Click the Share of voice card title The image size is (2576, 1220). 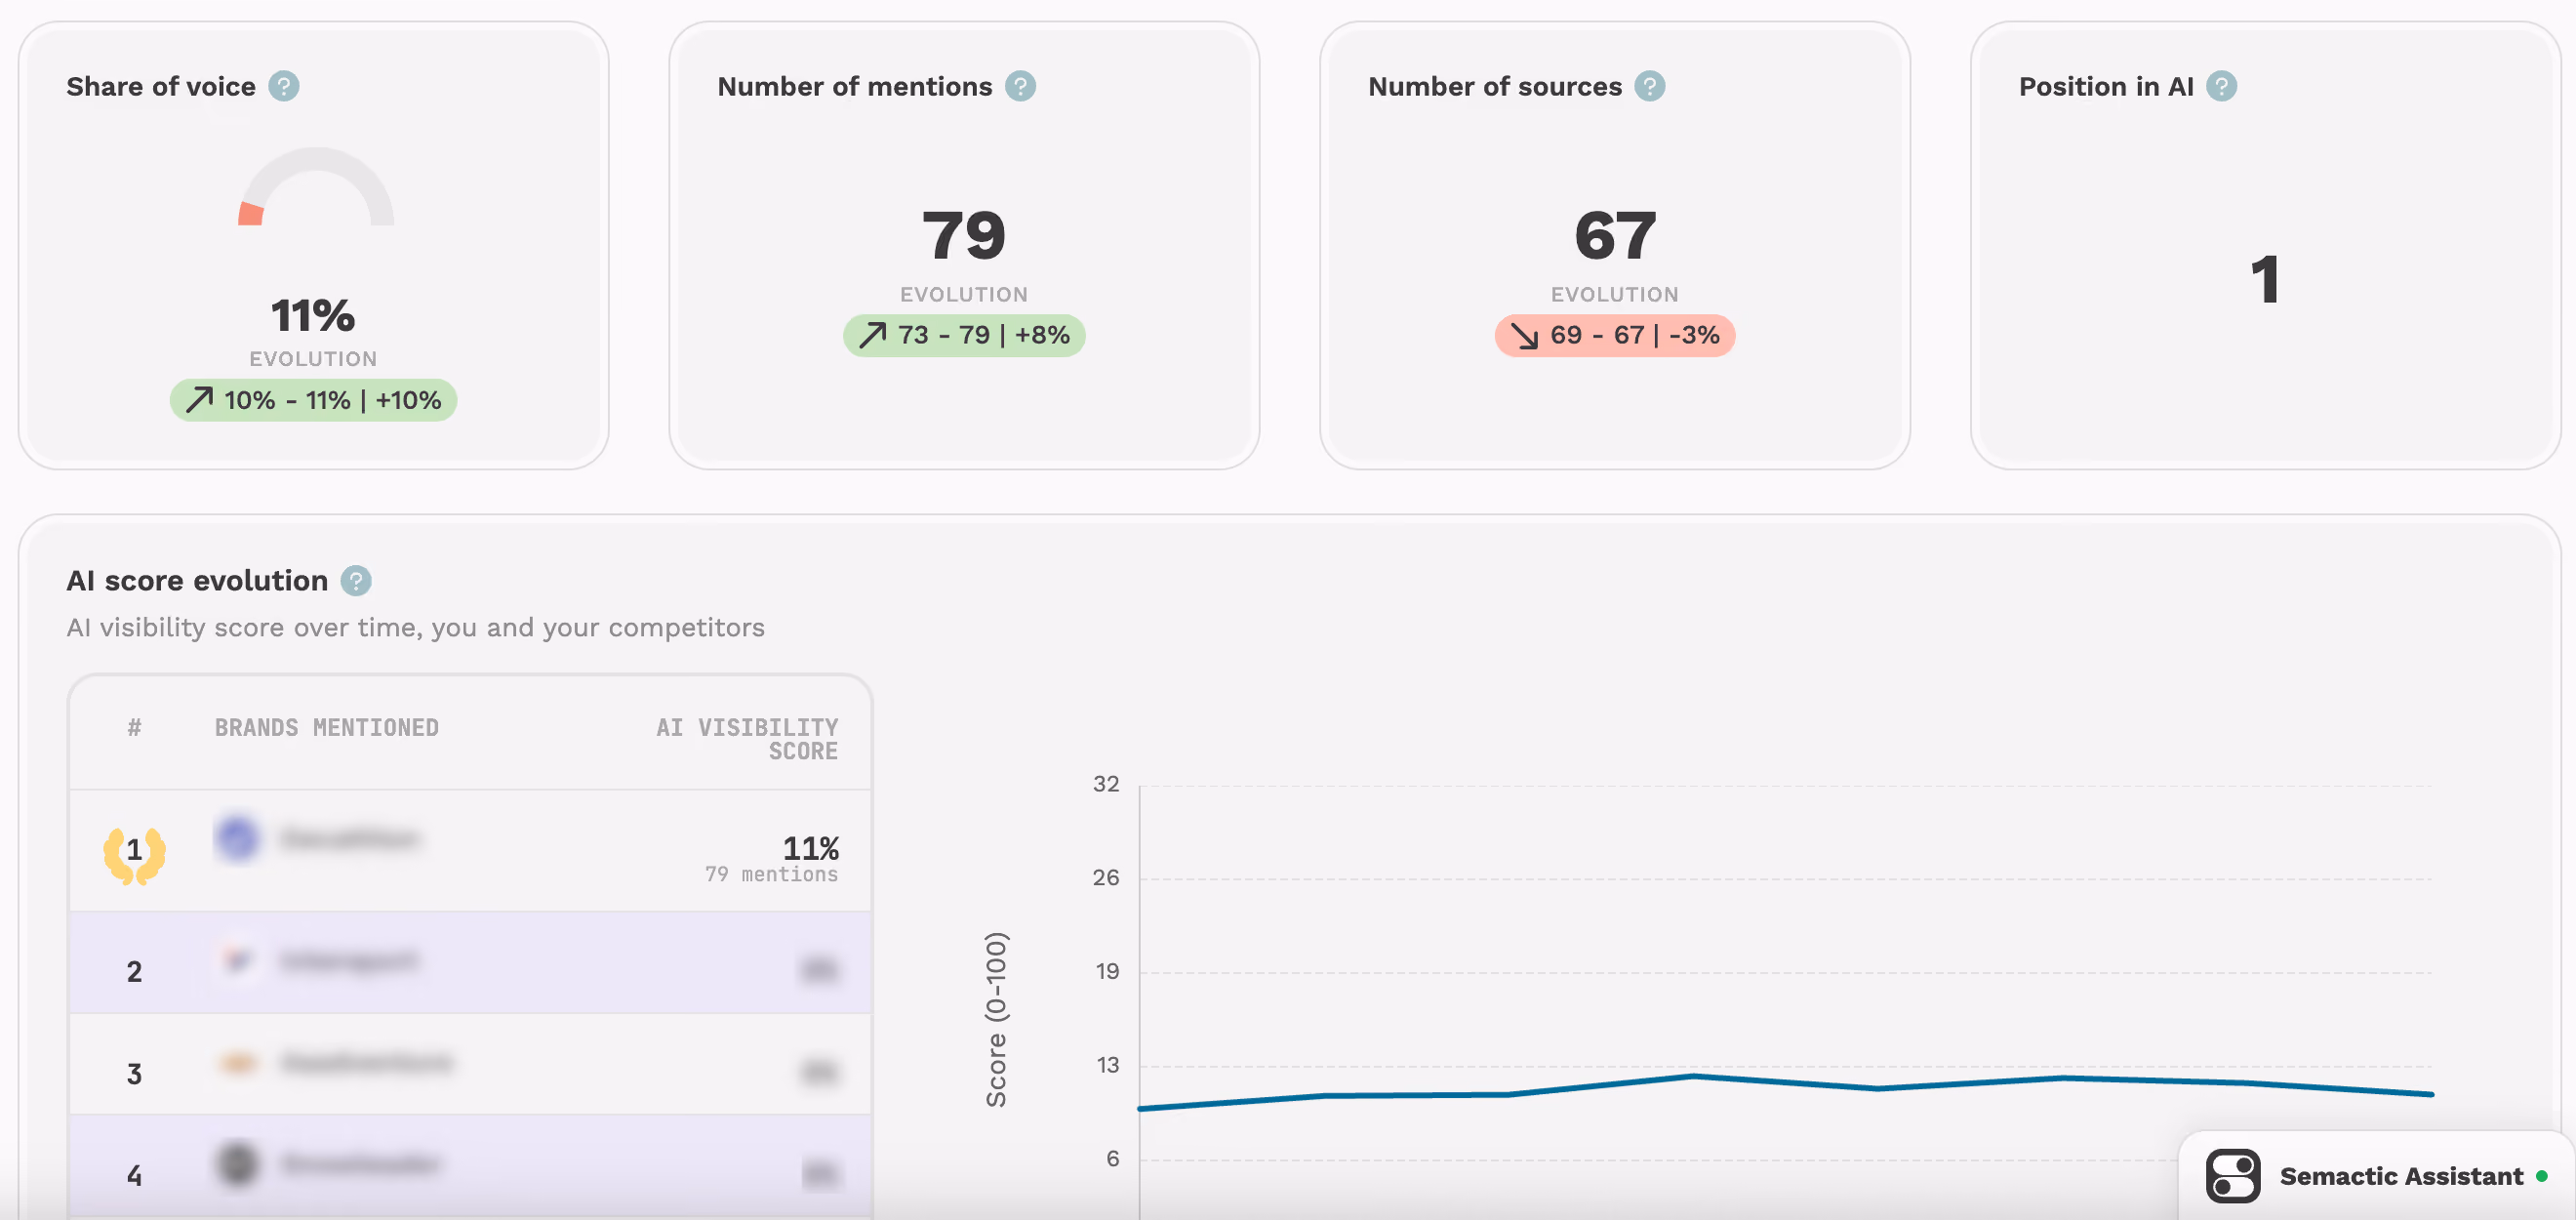coord(161,87)
